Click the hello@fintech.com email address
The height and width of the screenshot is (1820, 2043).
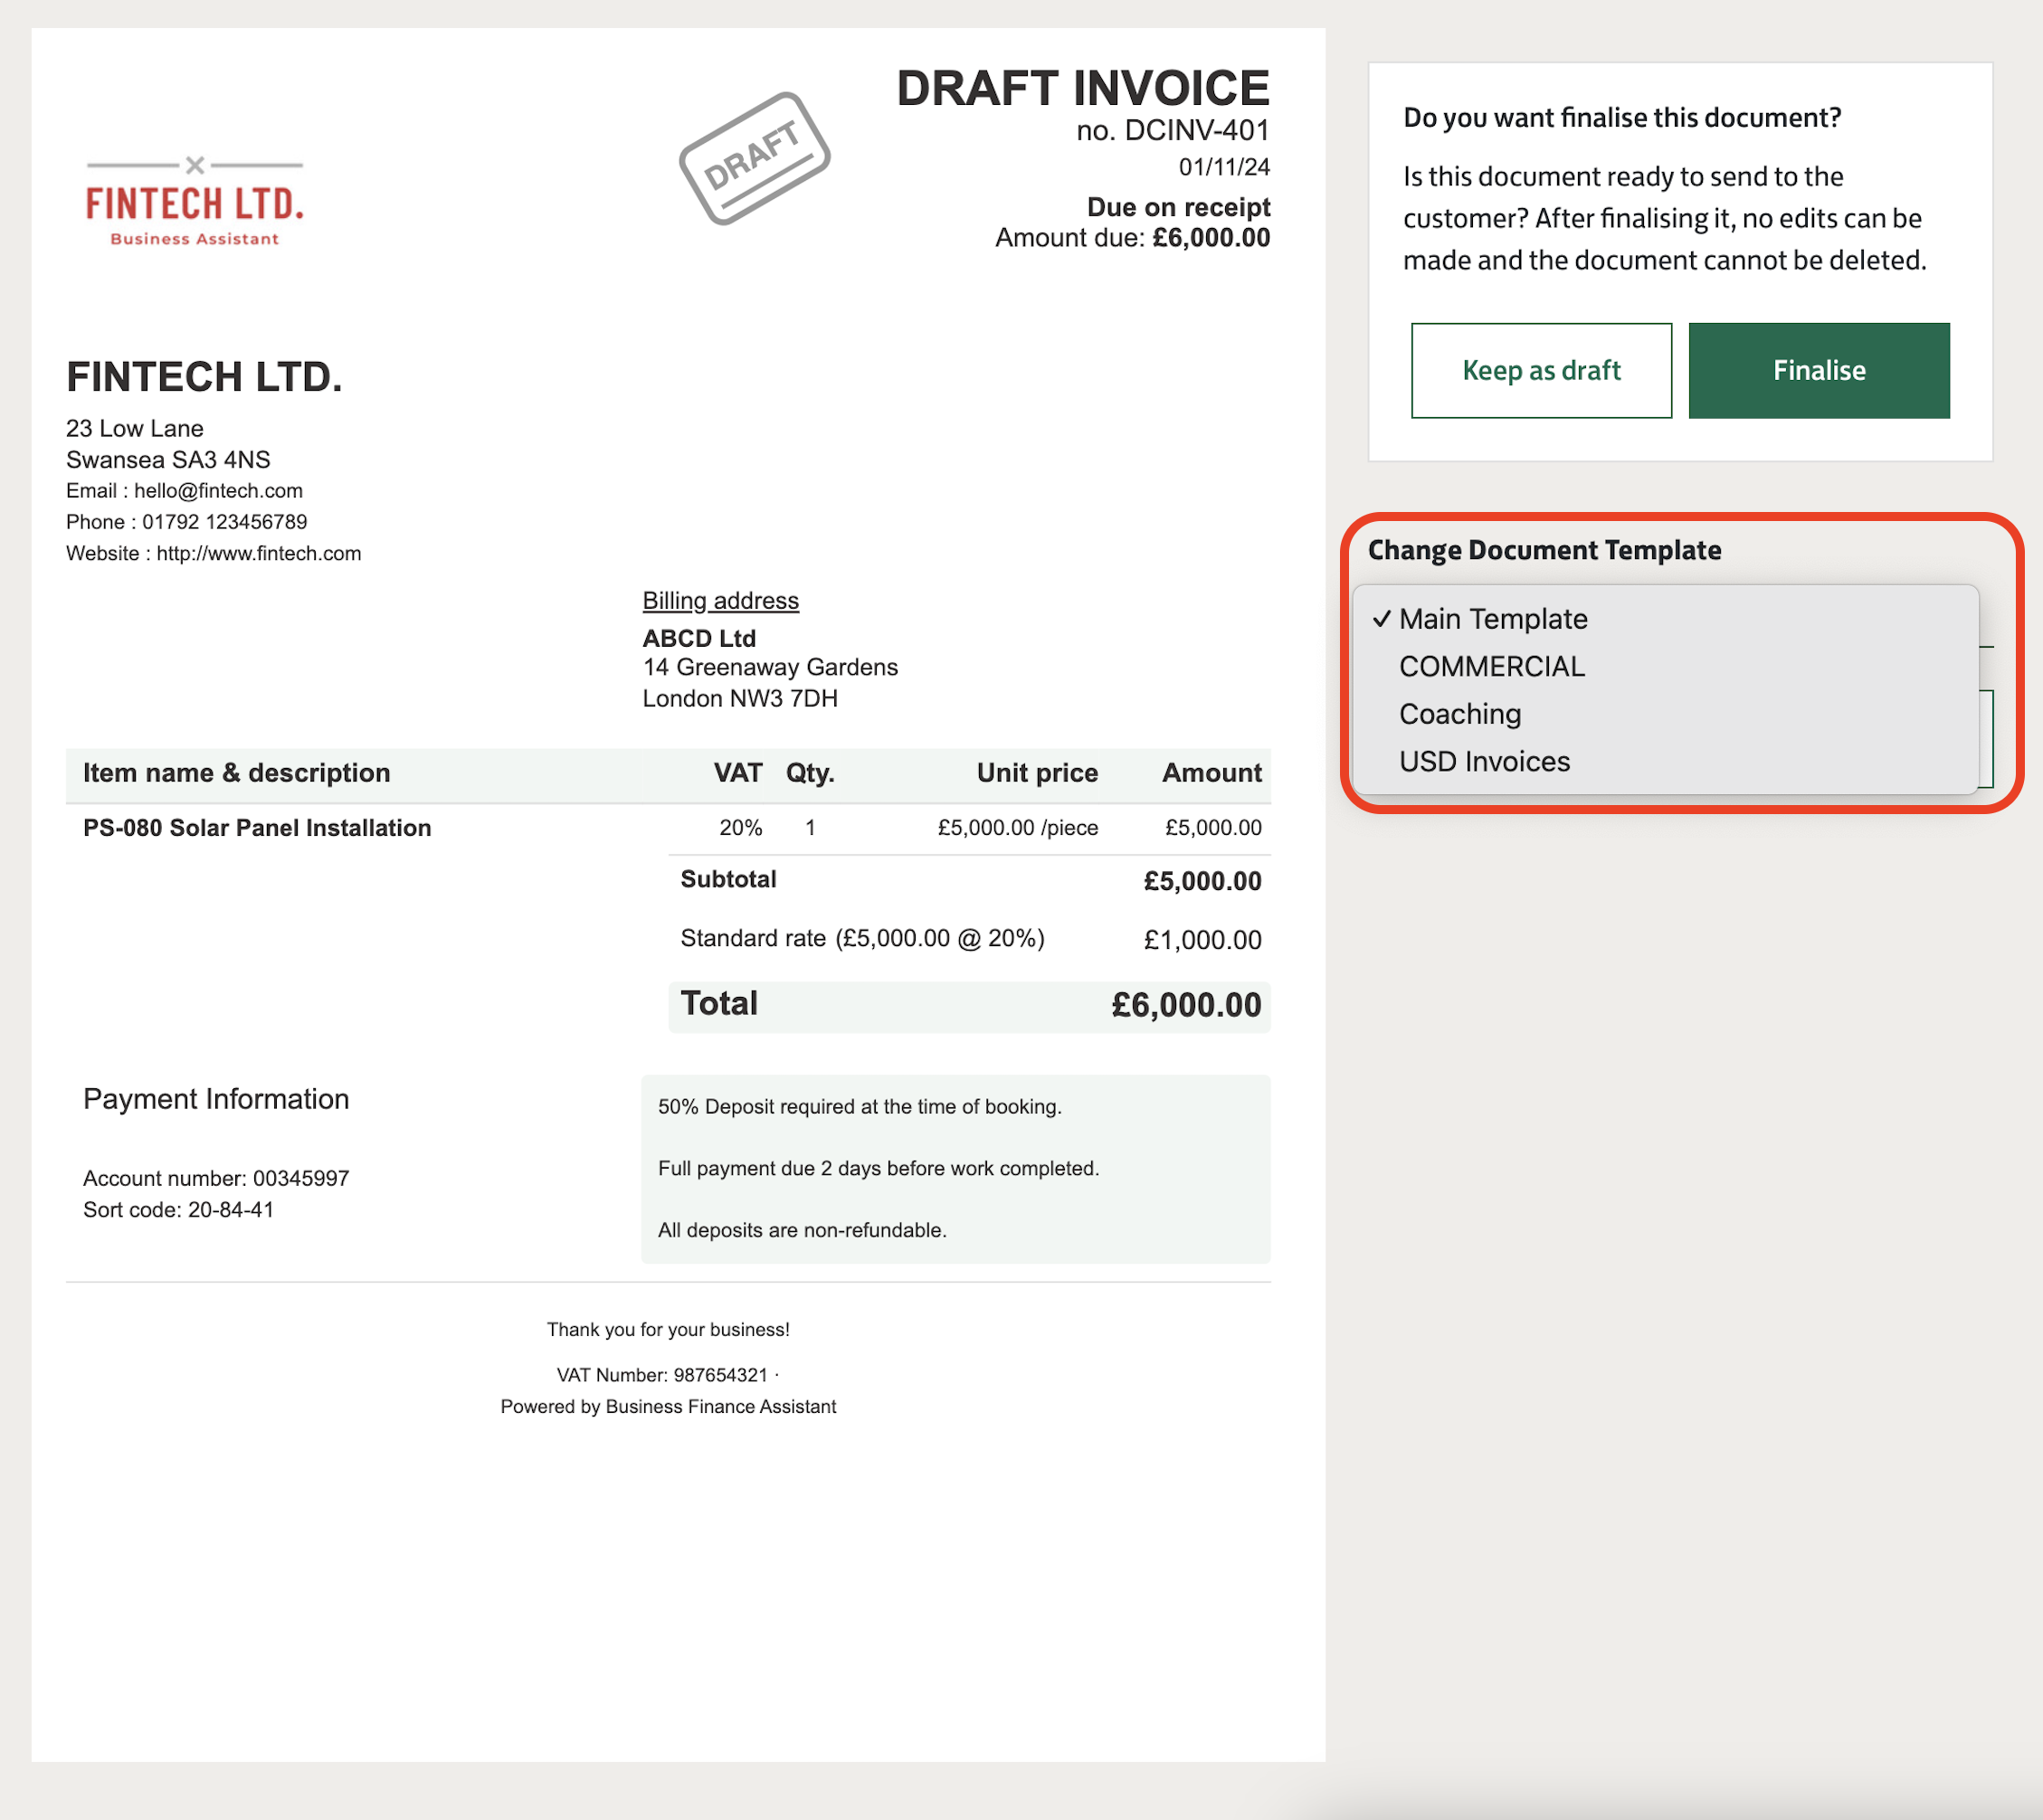(x=218, y=491)
